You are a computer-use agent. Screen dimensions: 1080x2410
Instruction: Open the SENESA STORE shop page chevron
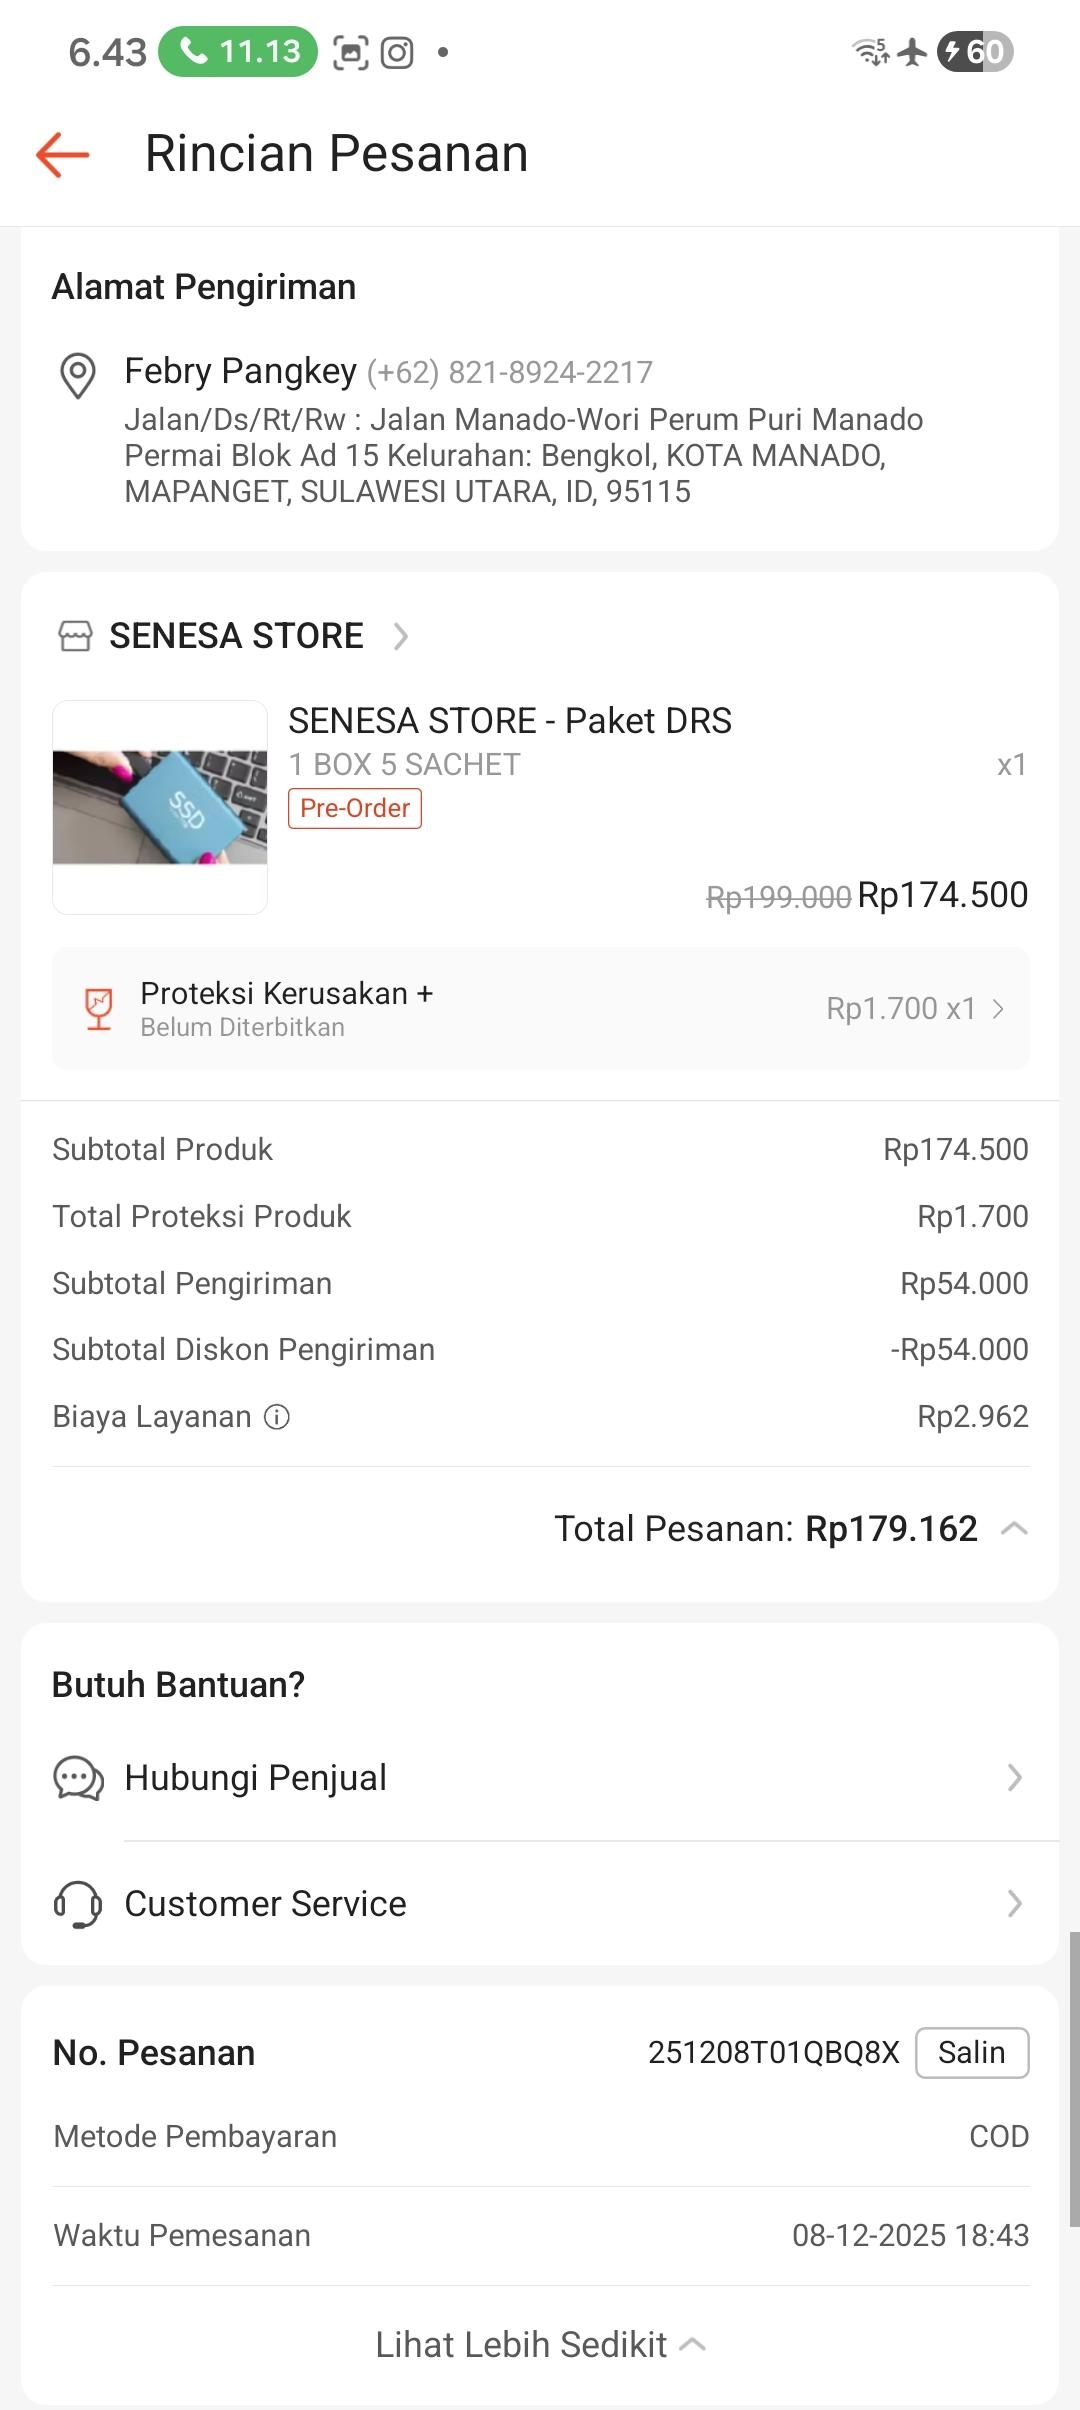coord(401,636)
